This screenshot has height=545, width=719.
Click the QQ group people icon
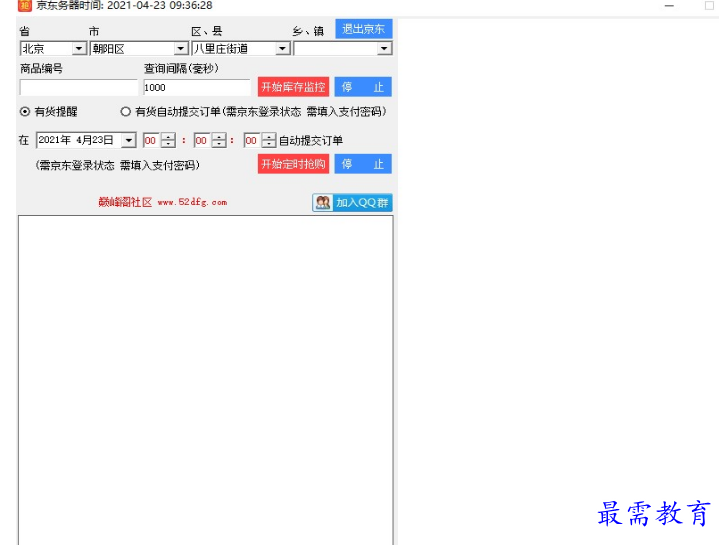pyautogui.click(x=323, y=203)
